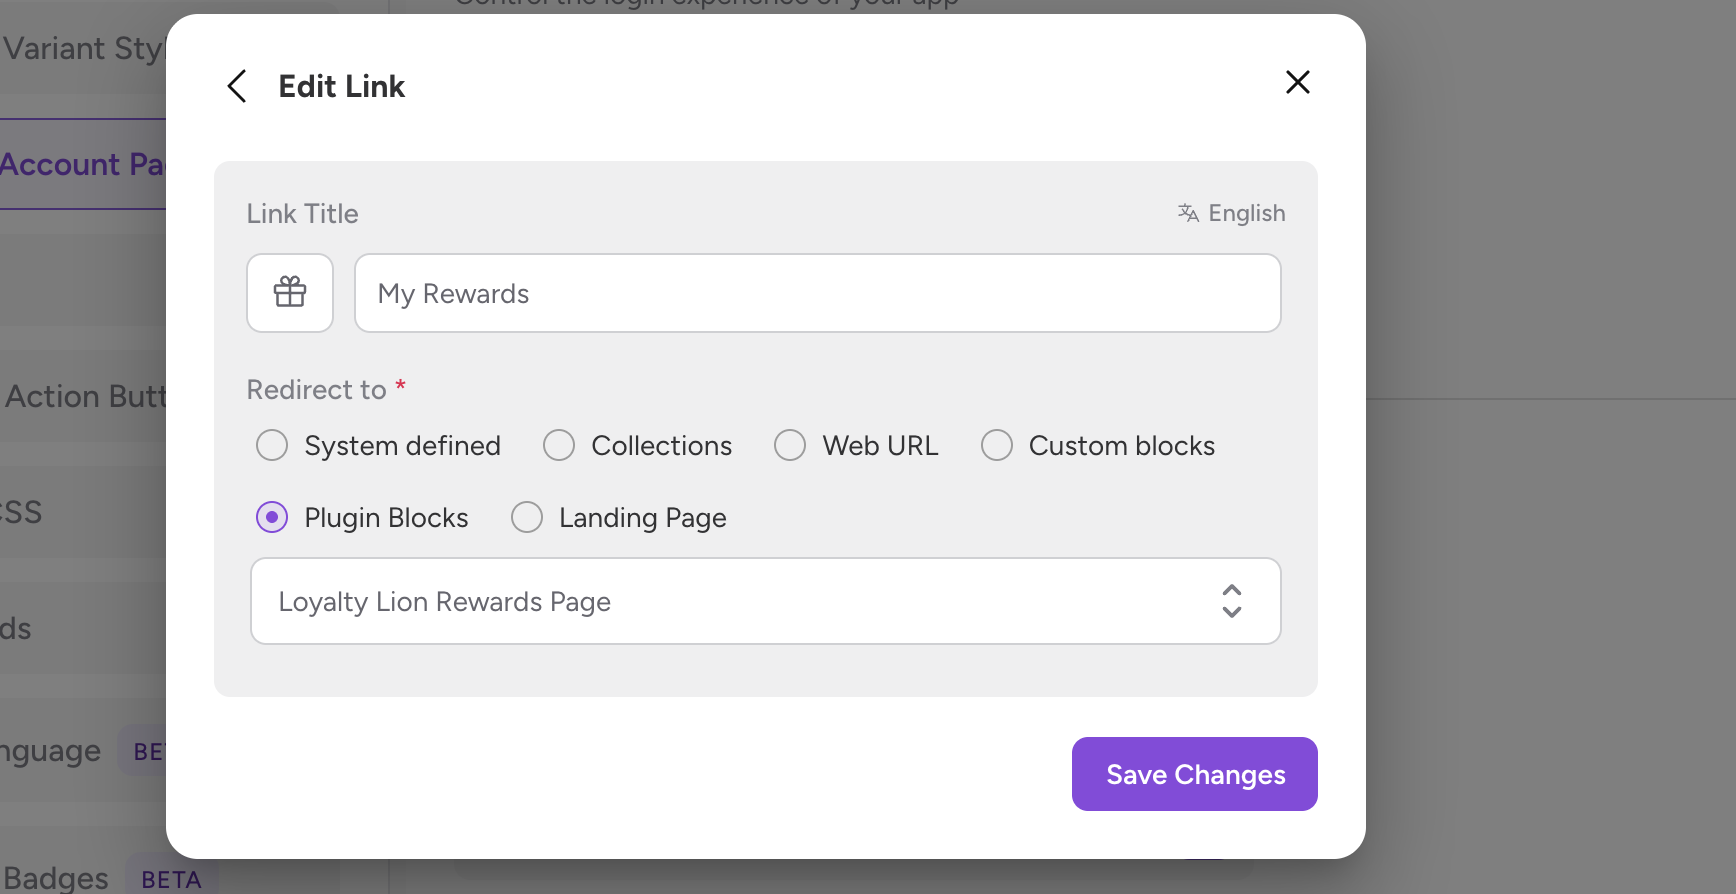Choose the Web URL redirect option
The width and height of the screenshot is (1736, 894).
[x=790, y=445]
